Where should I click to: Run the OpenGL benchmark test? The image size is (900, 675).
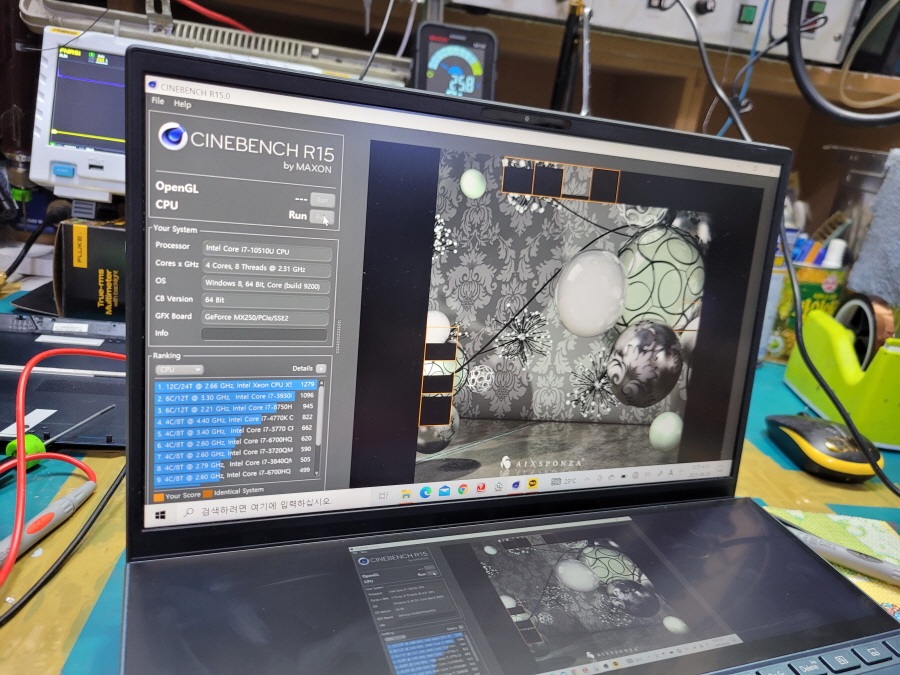point(321,199)
